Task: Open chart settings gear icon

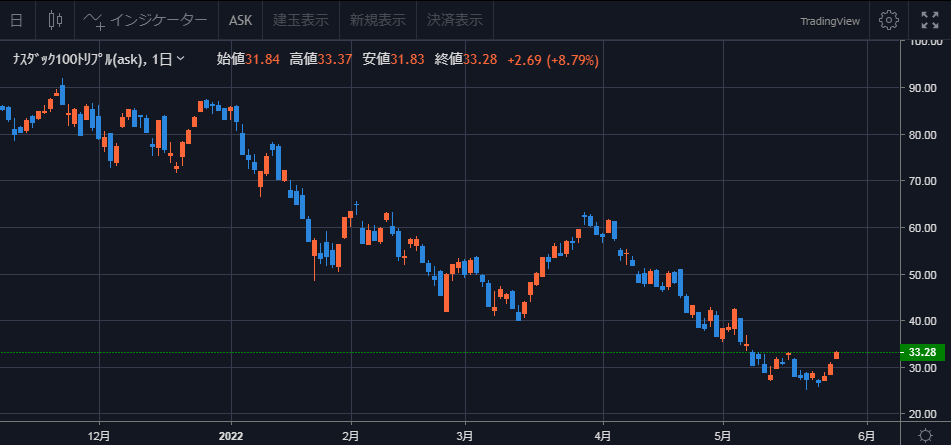Action: 889,20
